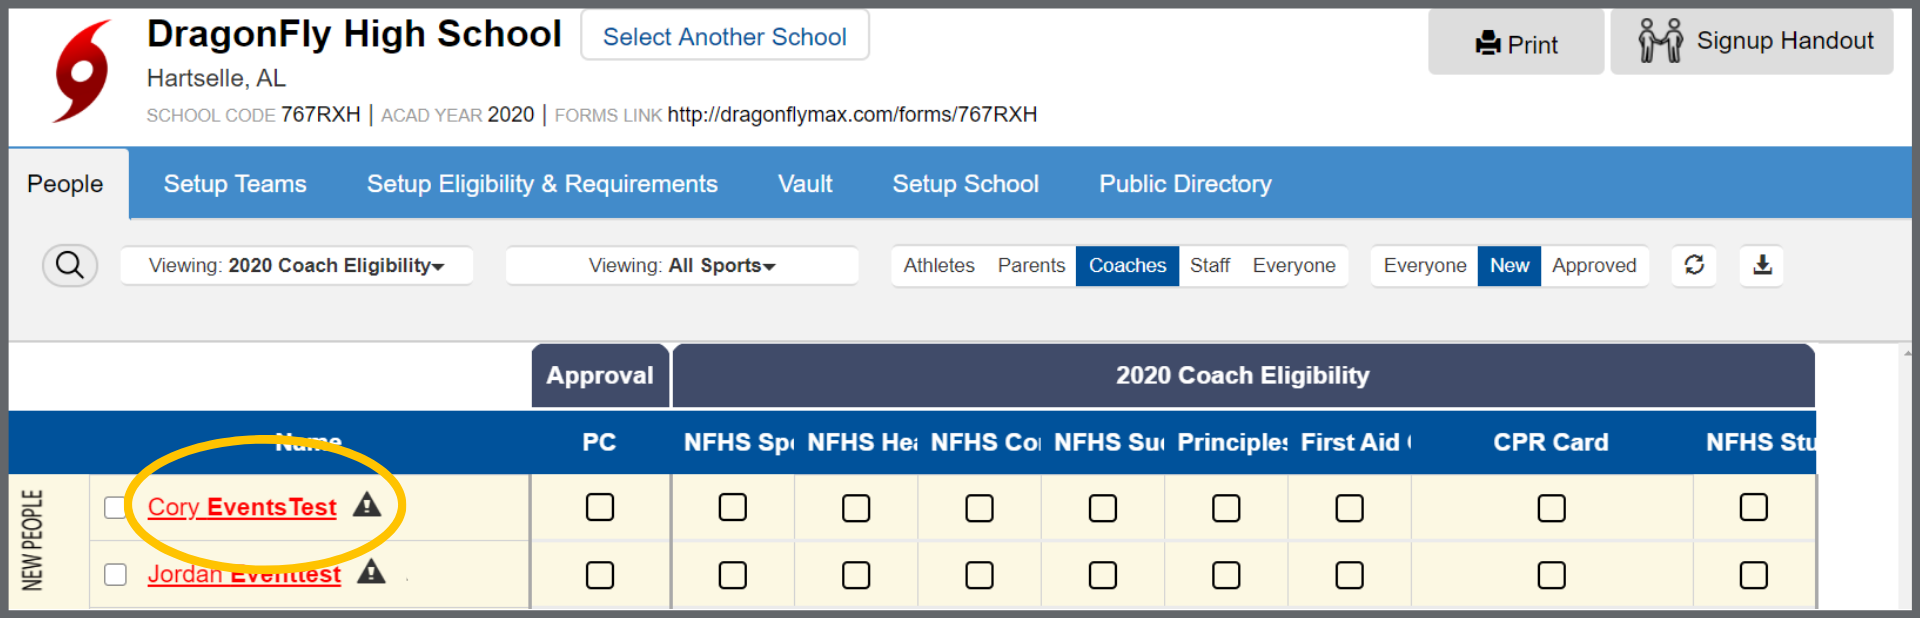The image size is (1920, 618).
Task: Click the printer icon on Print button
Action: [1488, 44]
